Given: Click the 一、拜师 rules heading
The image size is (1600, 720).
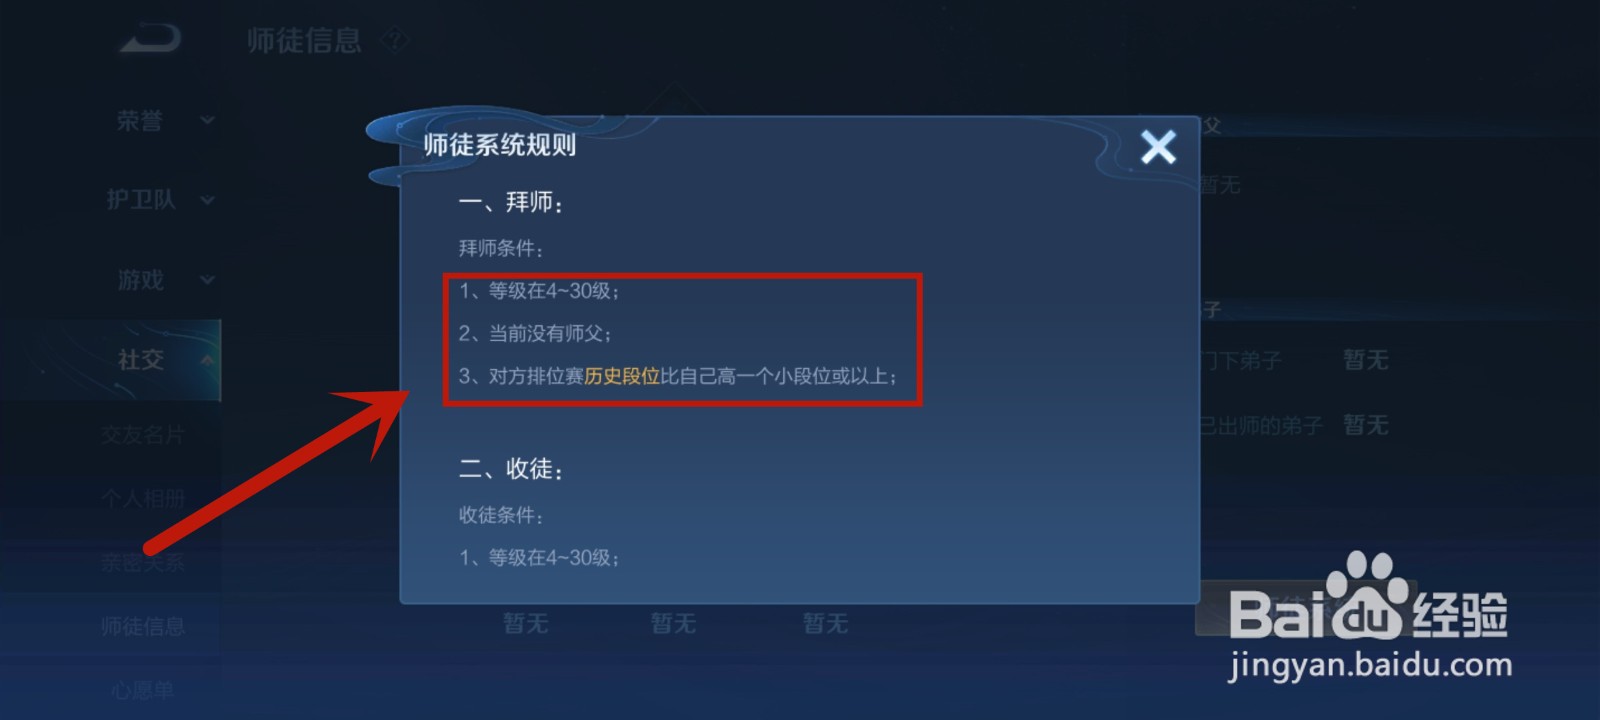Looking at the screenshot, I should coord(511,203).
